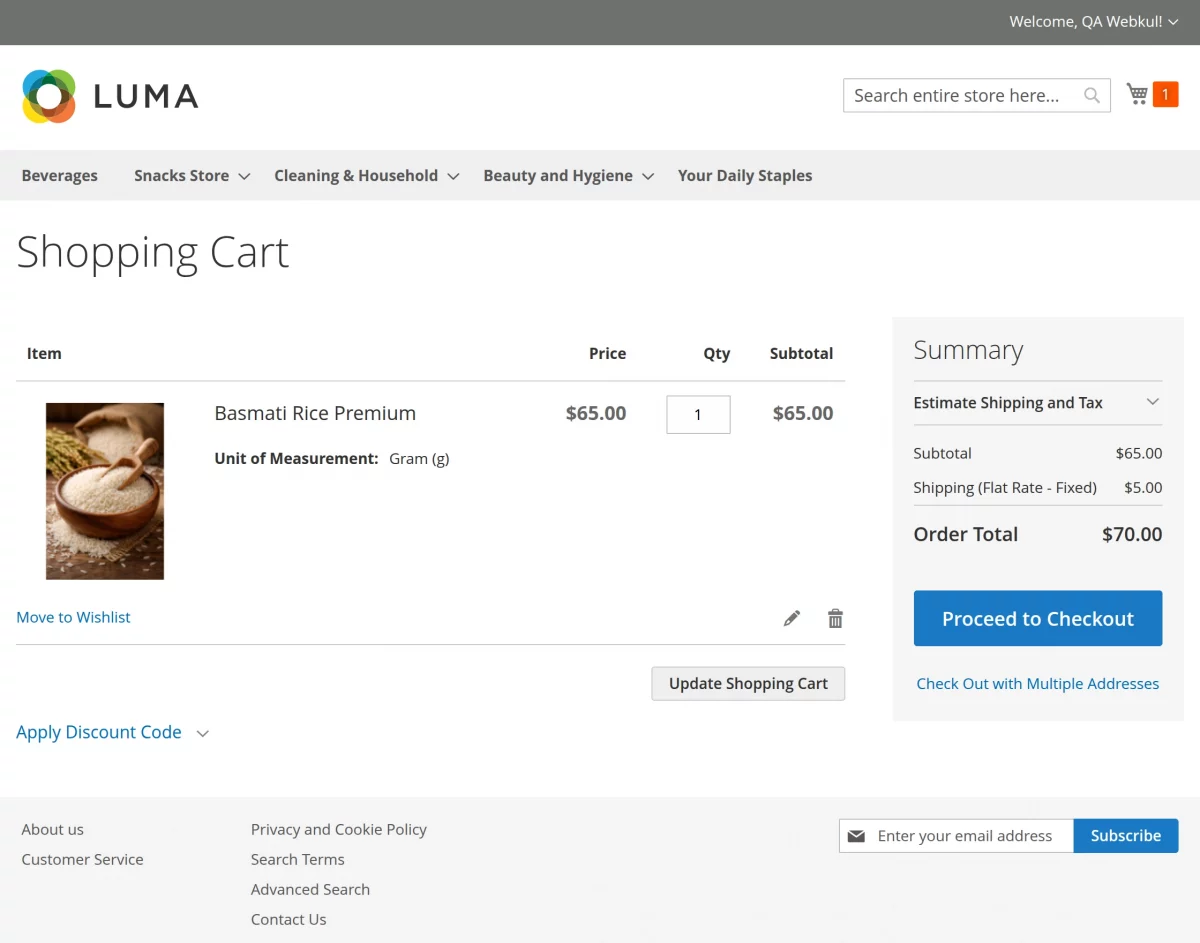
Task: Click the envelope icon in newsletter field
Action: click(857, 835)
